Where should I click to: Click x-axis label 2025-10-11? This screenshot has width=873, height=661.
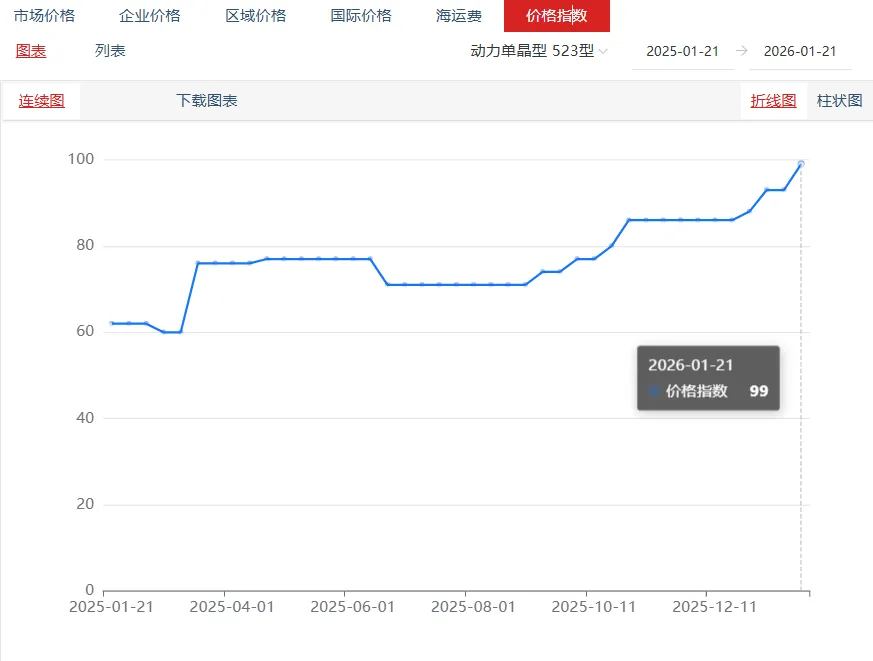click(594, 606)
